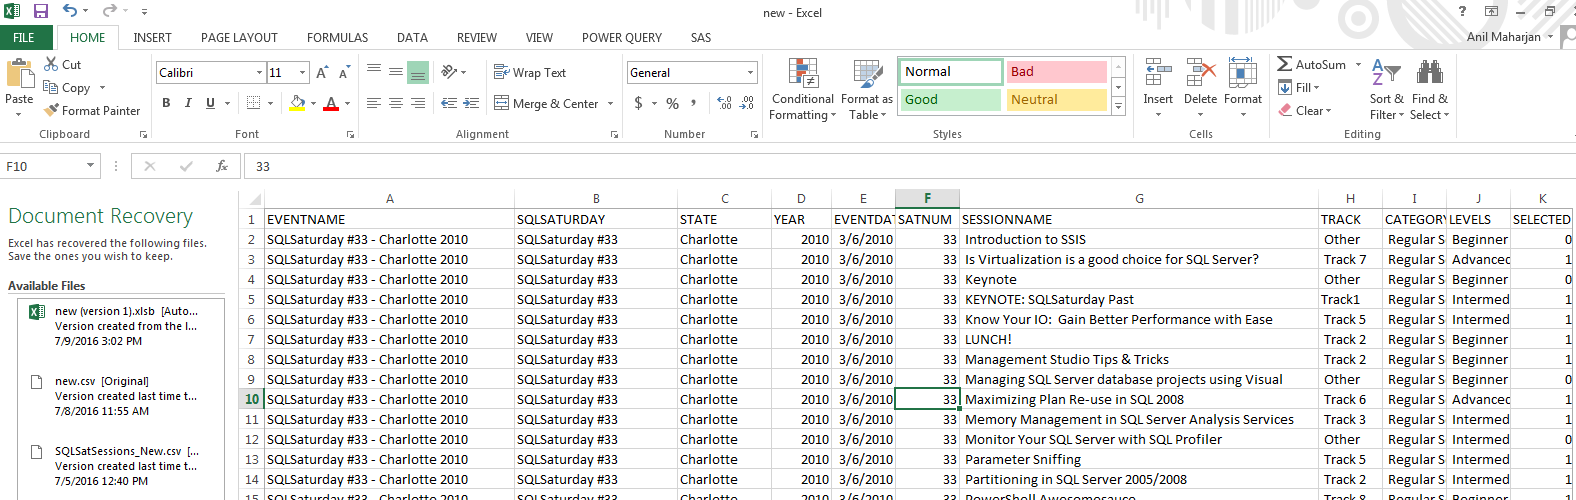This screenshot has height=500, width=1576.
Task: Click the formula bar input
Action: coord(908,166)
